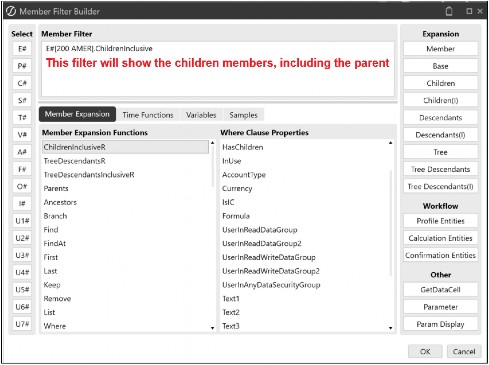489x365 pixels.
Task: Click the clipboard icon in title bar
Action: [x=449, y=11]
